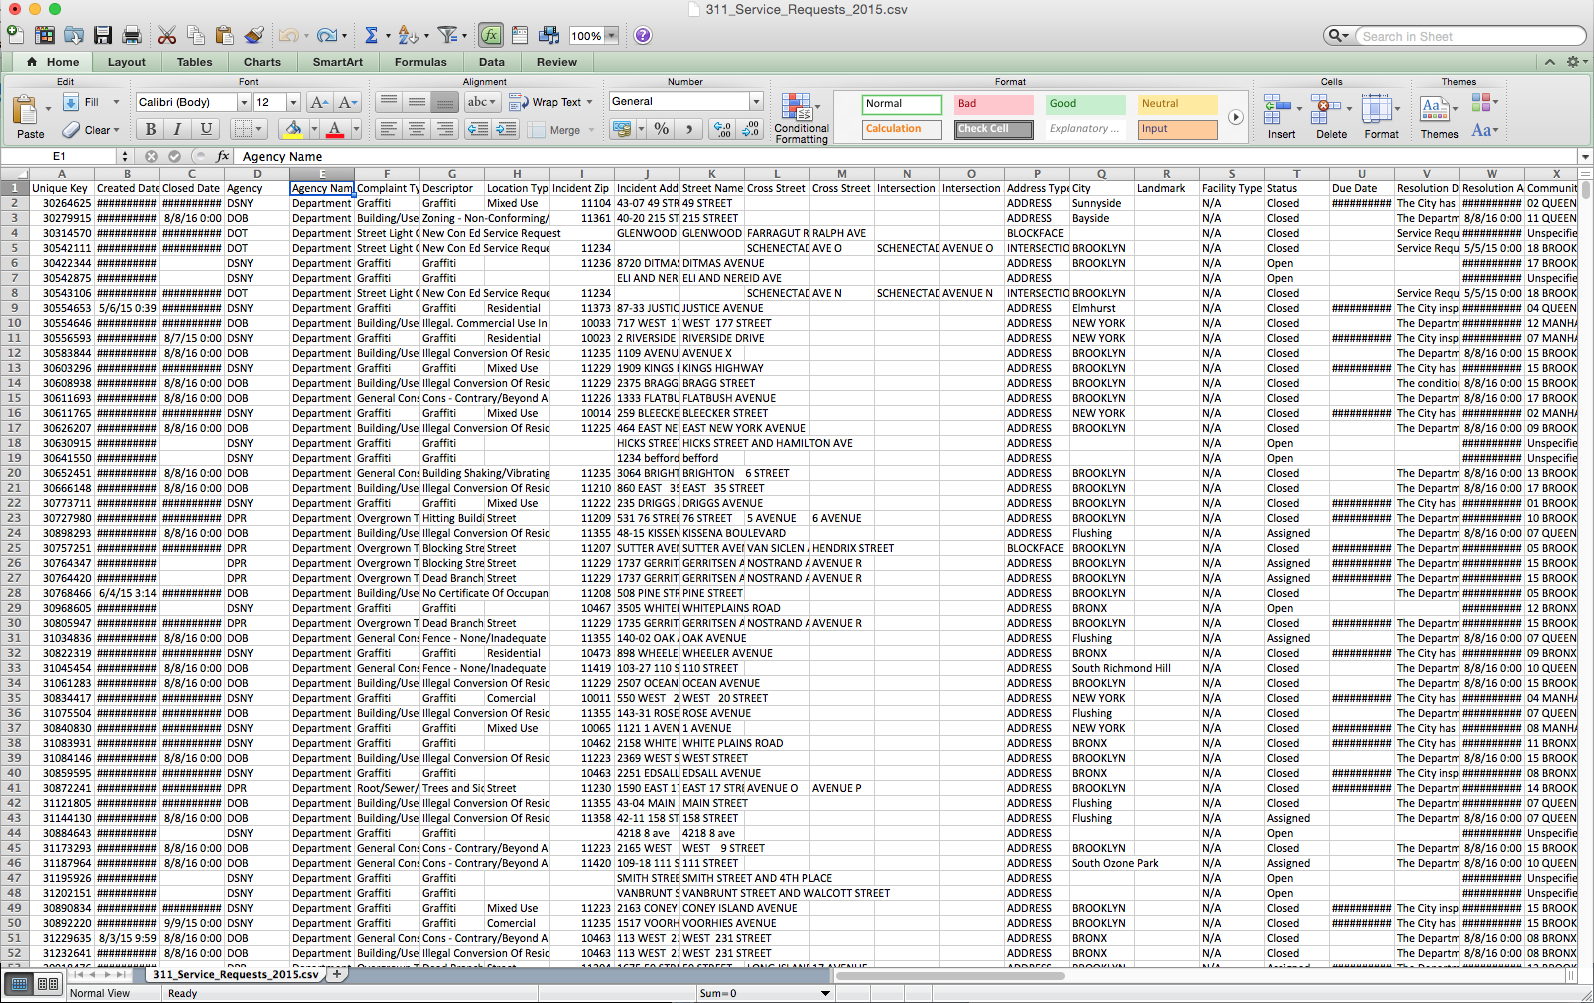Open the Data ribbon tab

[492, 62]
